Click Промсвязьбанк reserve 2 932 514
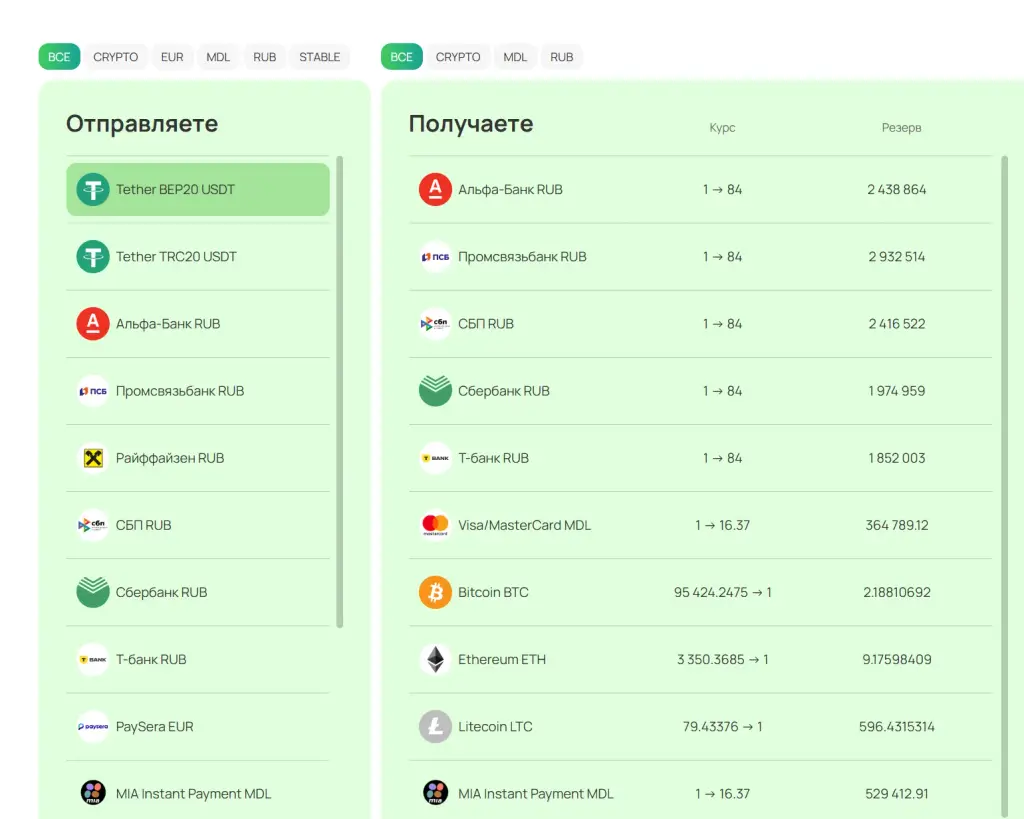This screenshot has width=1024, height=819. point(897,257)
